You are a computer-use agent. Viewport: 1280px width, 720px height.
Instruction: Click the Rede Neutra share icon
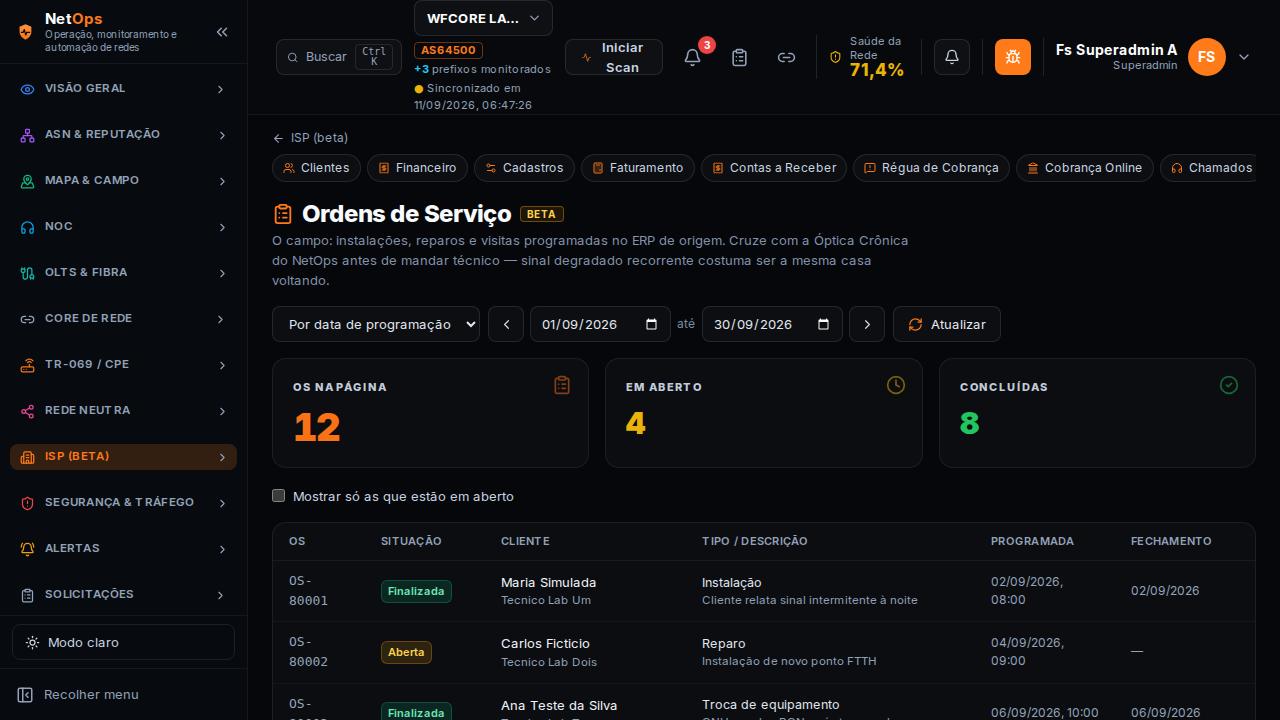point(28,411)
